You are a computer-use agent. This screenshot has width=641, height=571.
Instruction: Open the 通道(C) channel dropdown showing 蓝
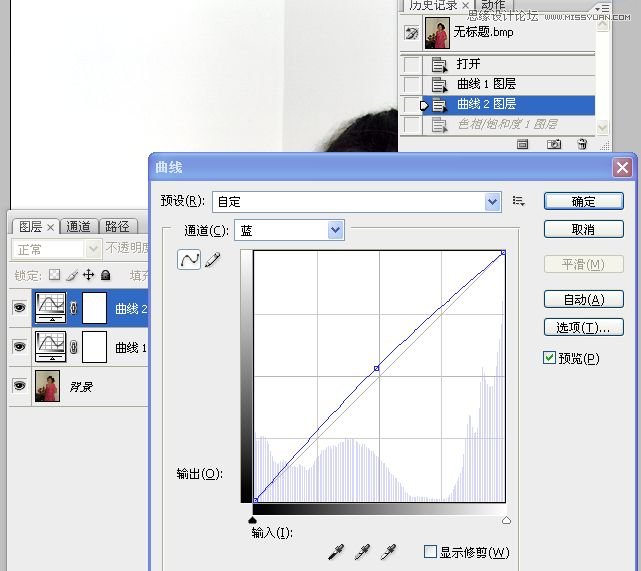tap(289, 230)
